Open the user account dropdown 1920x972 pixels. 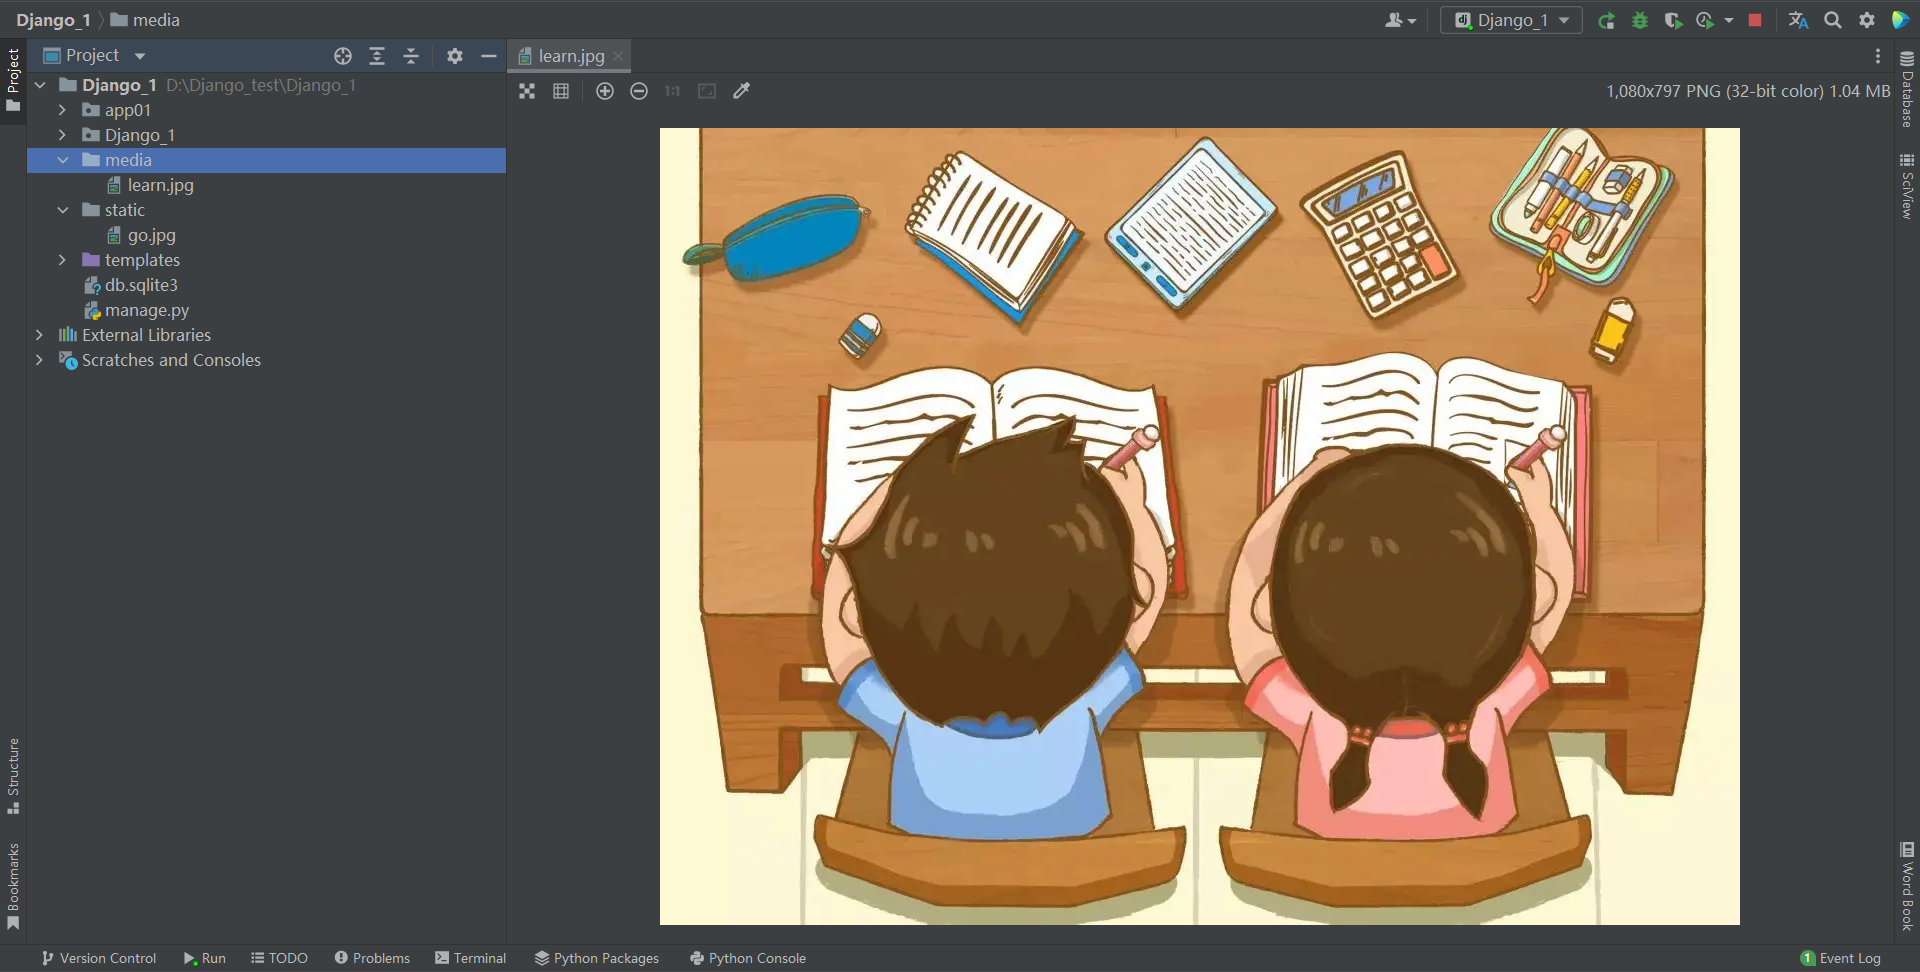[x=1400, y=20]
